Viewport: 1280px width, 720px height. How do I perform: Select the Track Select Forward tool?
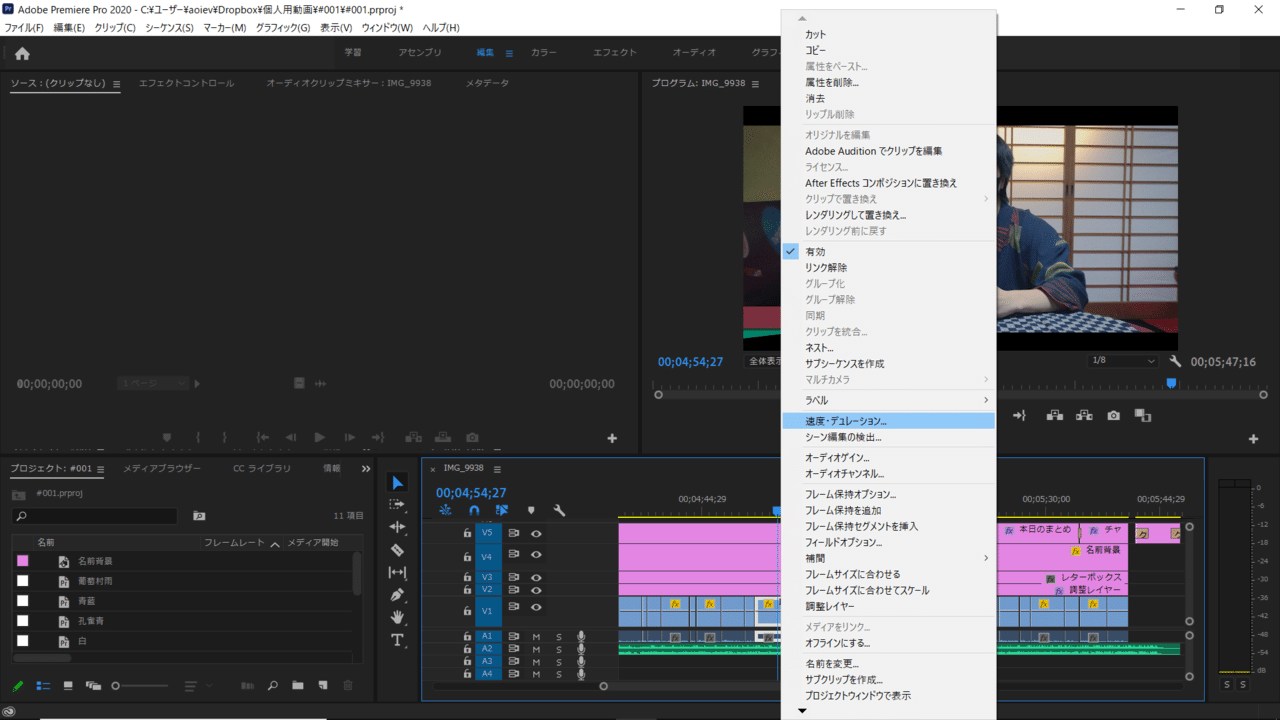coord(397,505)
